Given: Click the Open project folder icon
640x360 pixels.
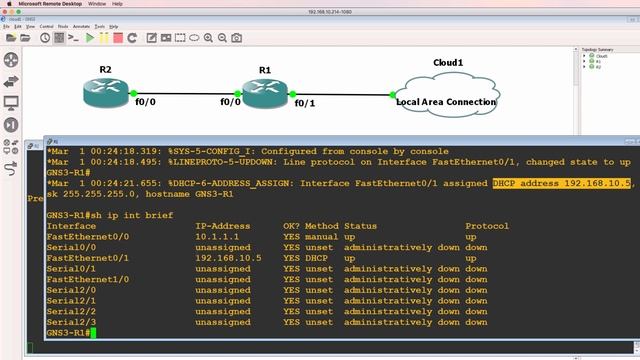Looking at the screenshot, I should coord(25,38).
